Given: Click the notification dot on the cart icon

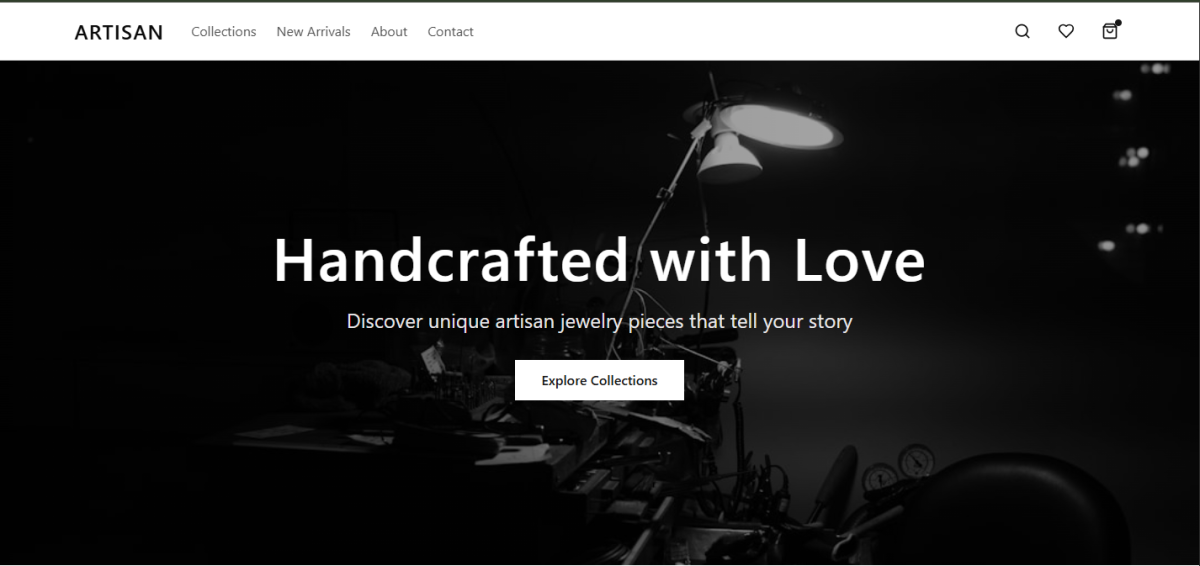Looking at the screenshot, I should click(1118, 22).
